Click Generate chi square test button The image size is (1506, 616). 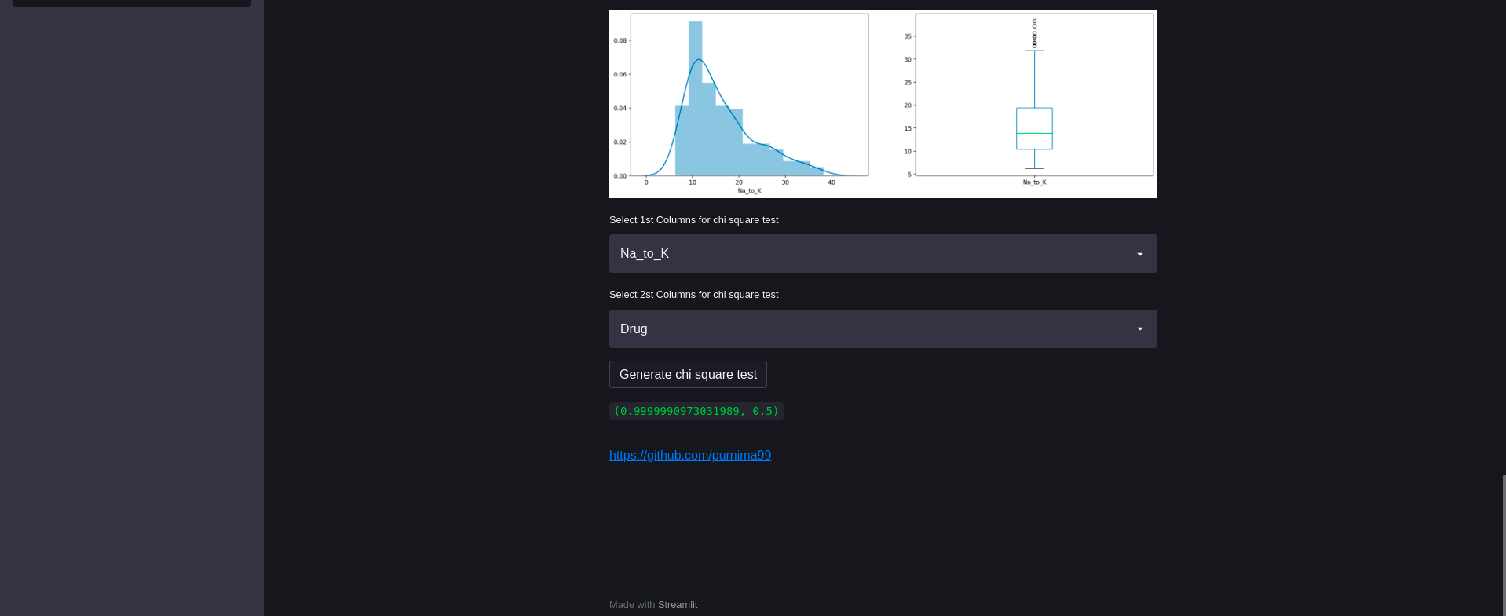688,374
